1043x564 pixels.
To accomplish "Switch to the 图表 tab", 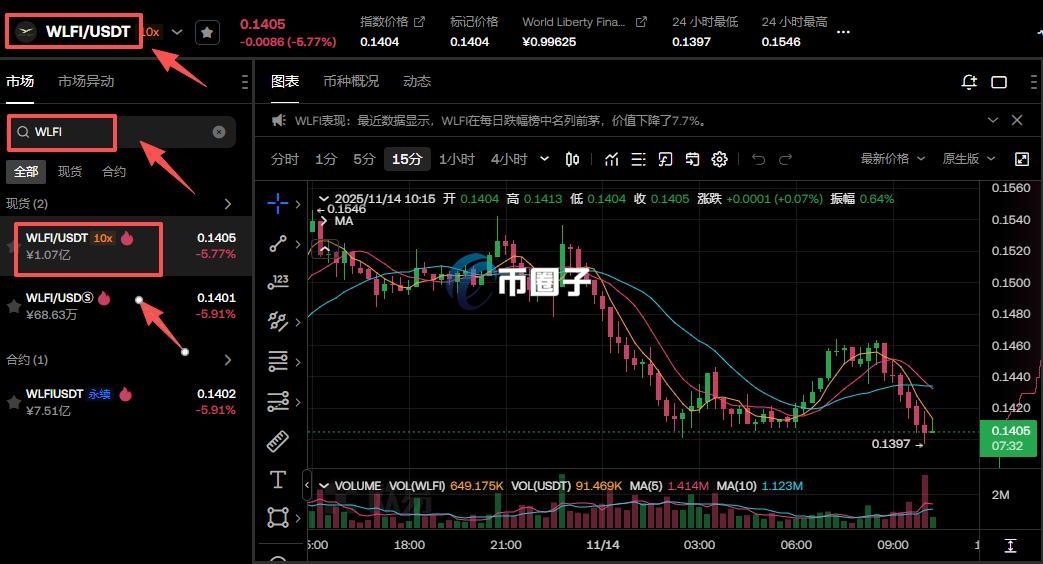I will (285, 81).
